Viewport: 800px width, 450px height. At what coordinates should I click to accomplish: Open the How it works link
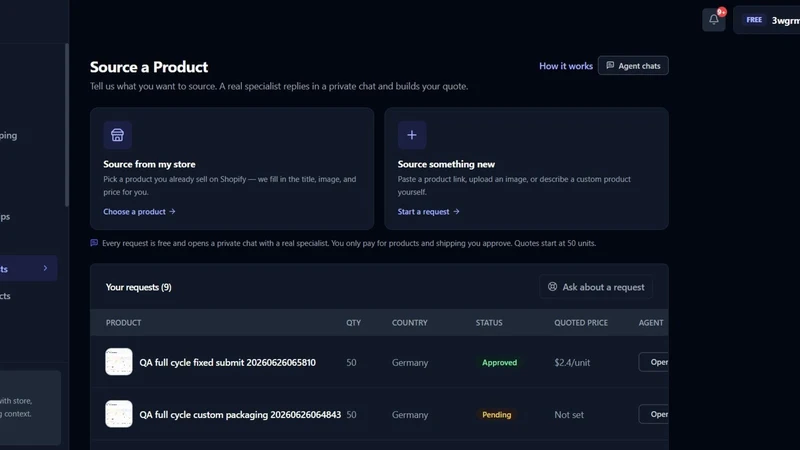(x=566, y=66)
